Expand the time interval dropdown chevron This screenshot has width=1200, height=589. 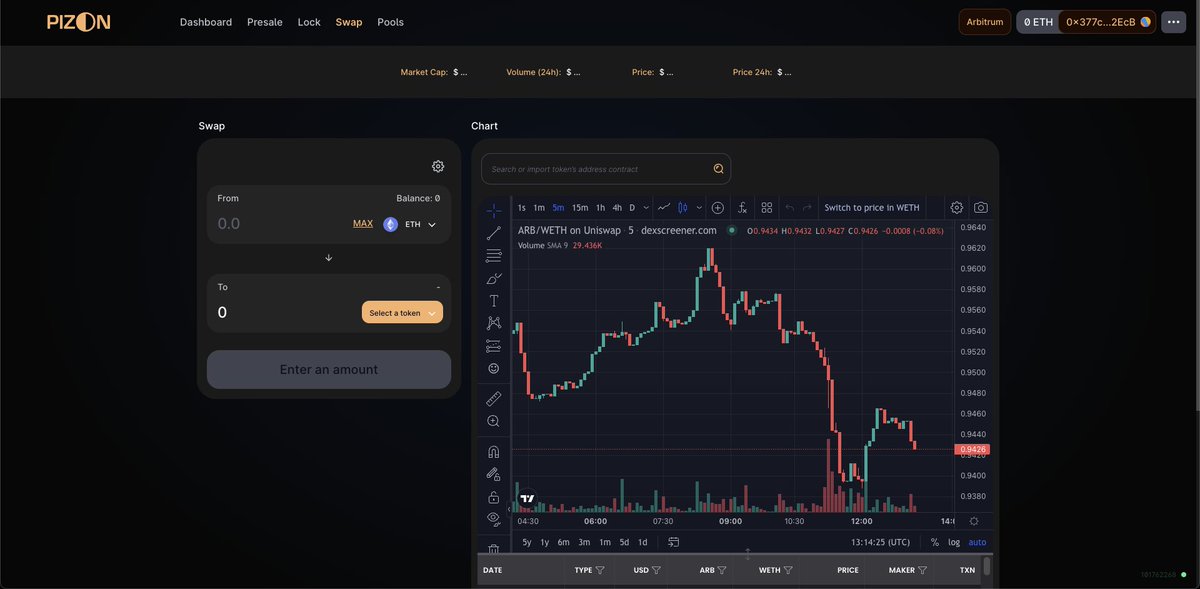point(646,208)
